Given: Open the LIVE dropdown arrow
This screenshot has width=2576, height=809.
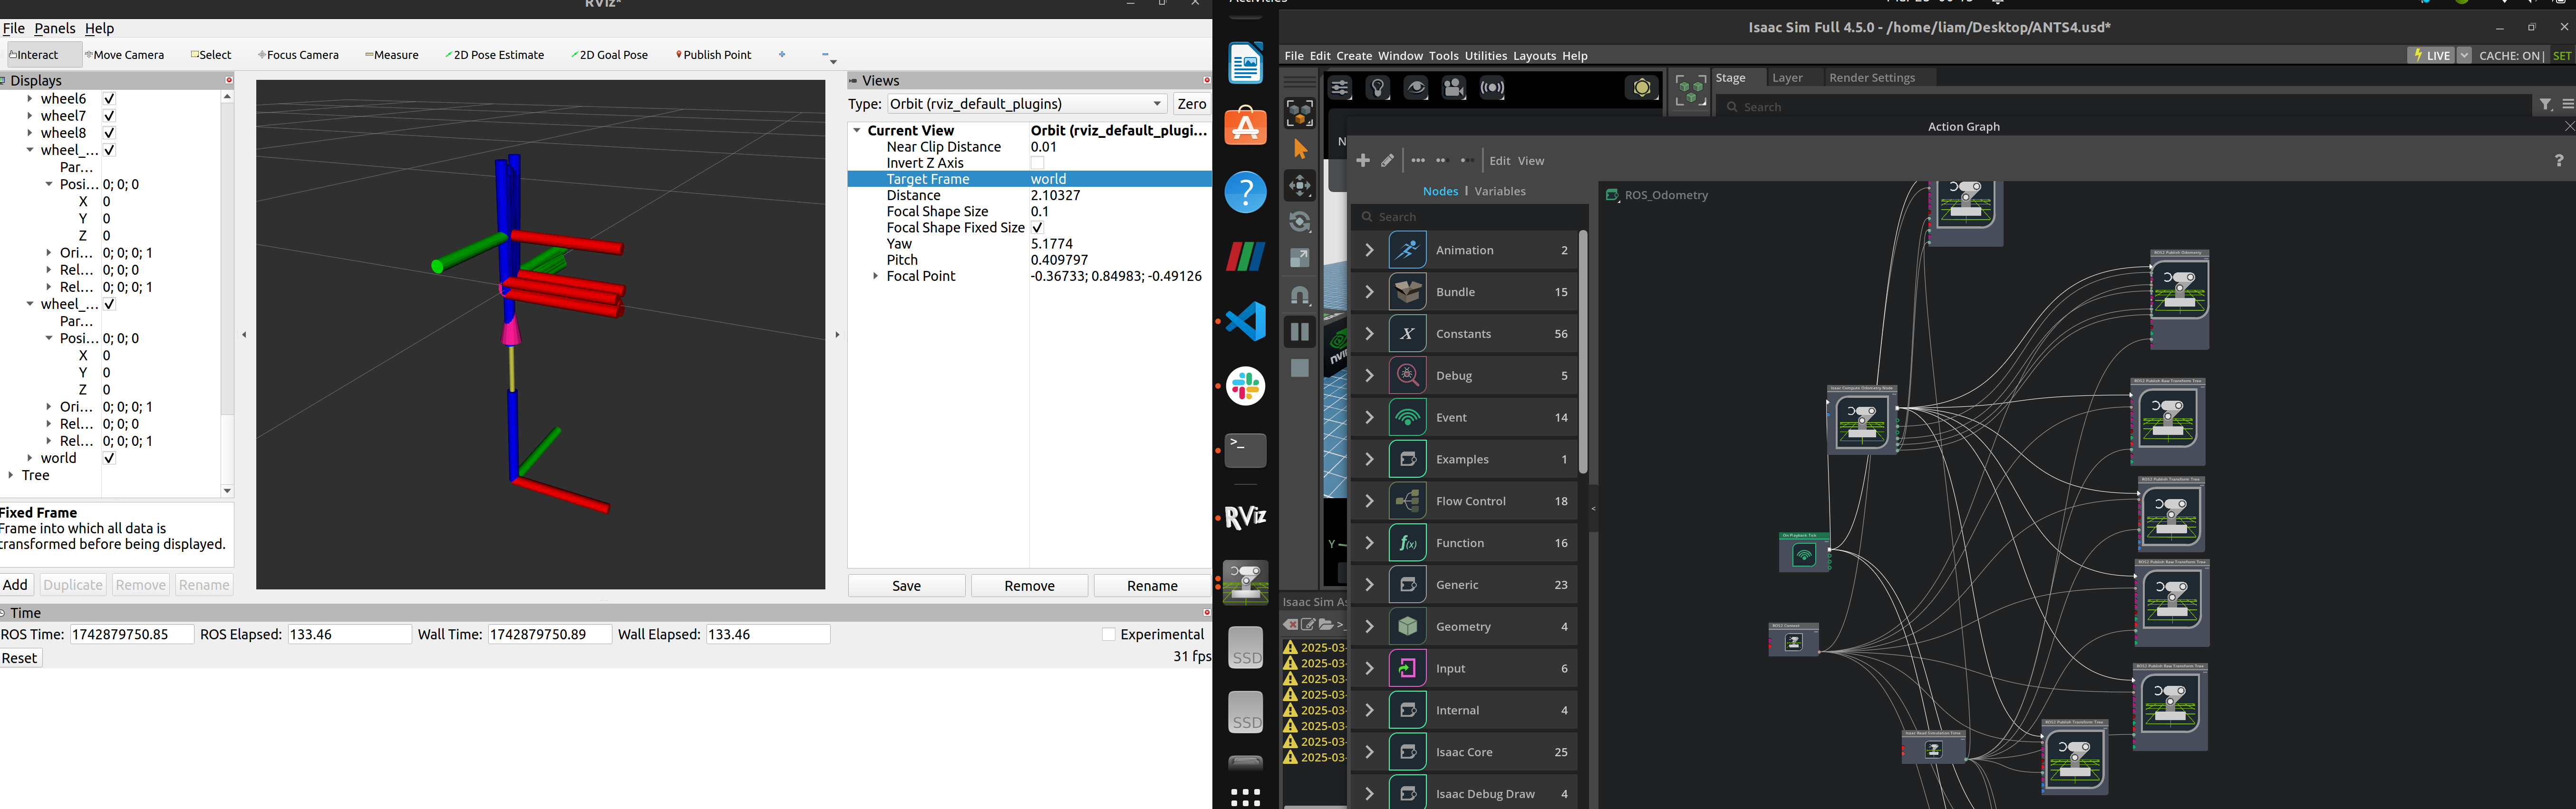Looking at the screenshot, I should (x=2464, y=56).
